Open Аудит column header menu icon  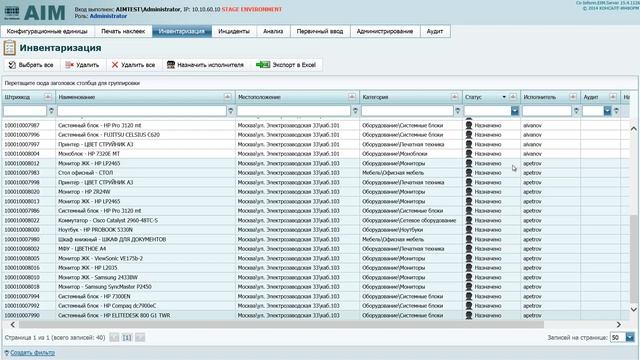coord(613,97)
